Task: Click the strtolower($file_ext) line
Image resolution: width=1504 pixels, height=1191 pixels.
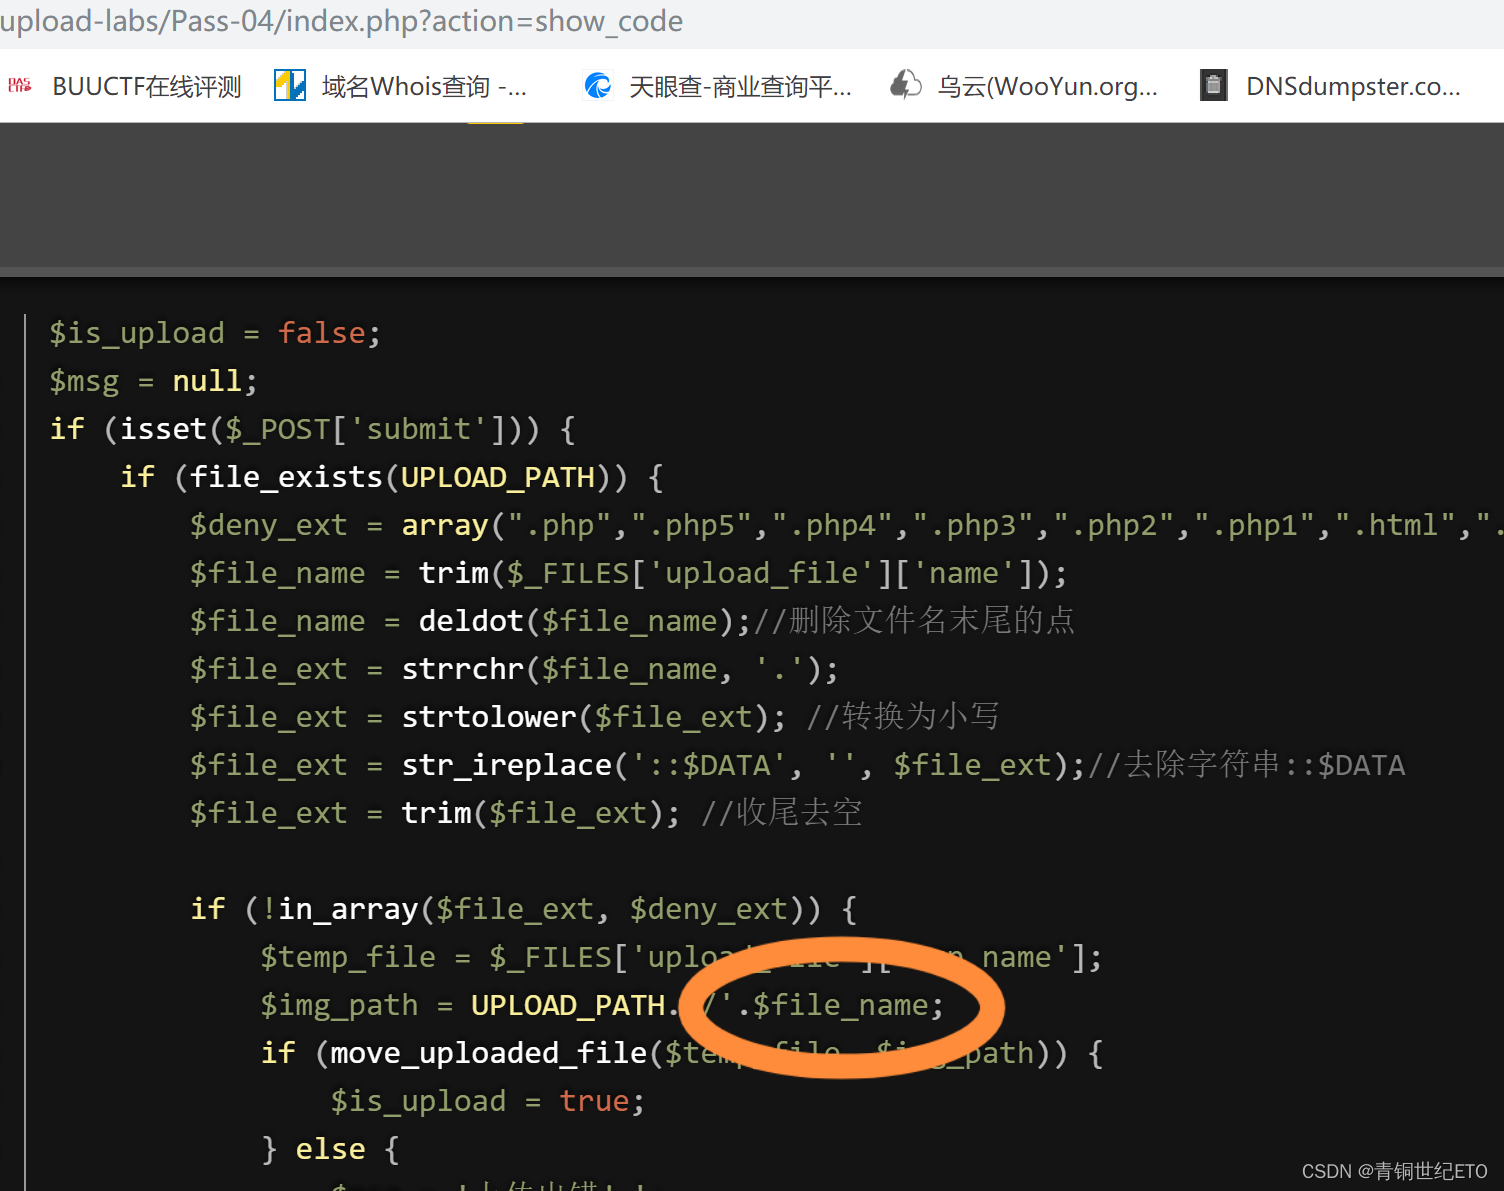Action: [x=595, y=717]
